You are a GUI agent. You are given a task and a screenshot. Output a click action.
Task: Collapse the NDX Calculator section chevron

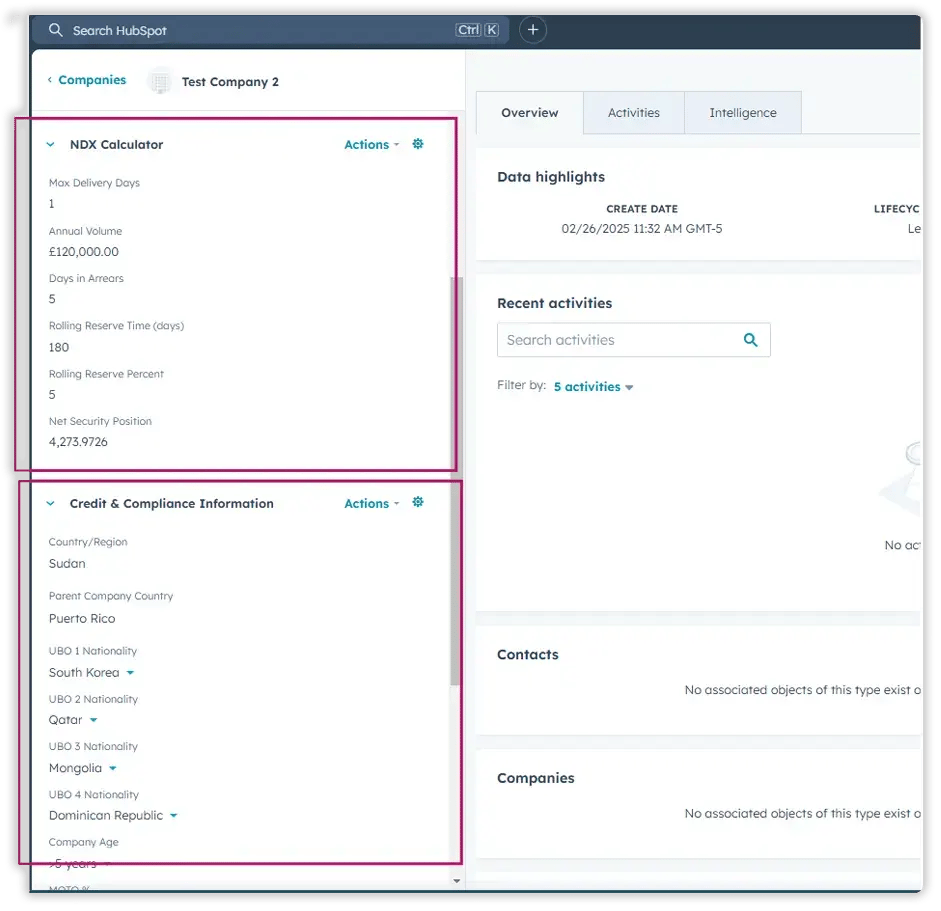pos(50,145)
